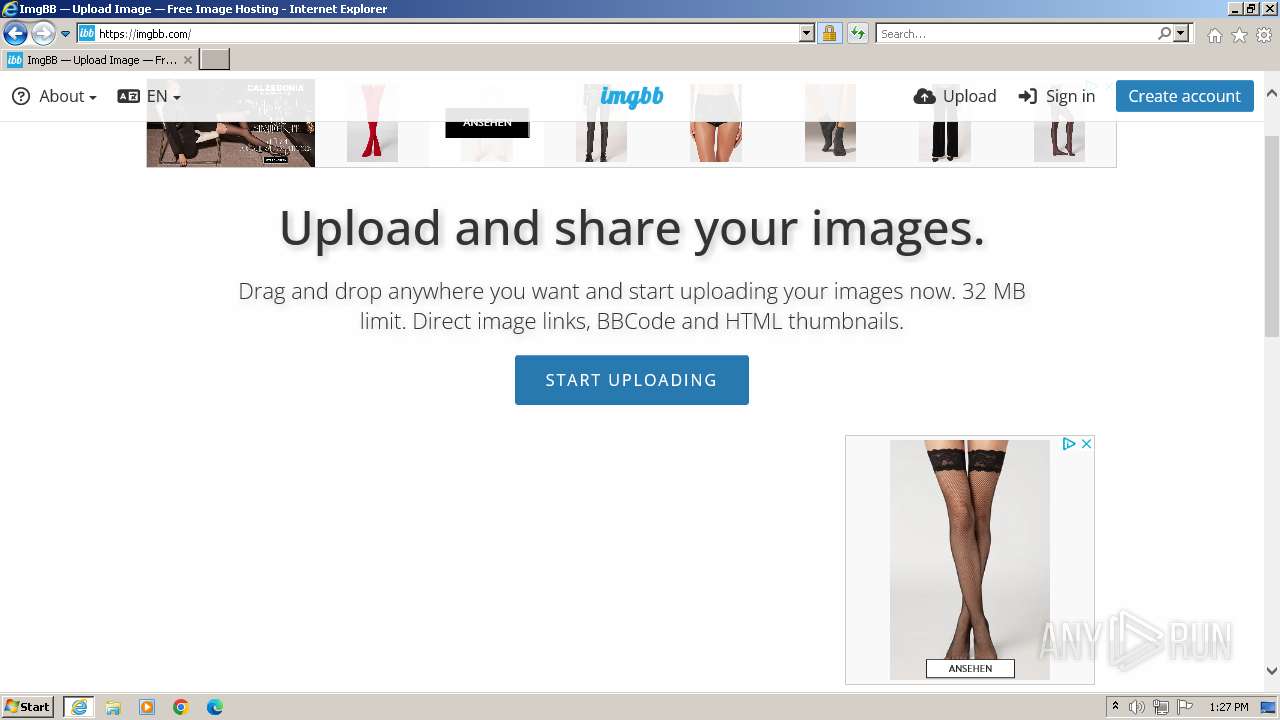Focus the URL address field

pyautogui.click(x=448, y=34)
